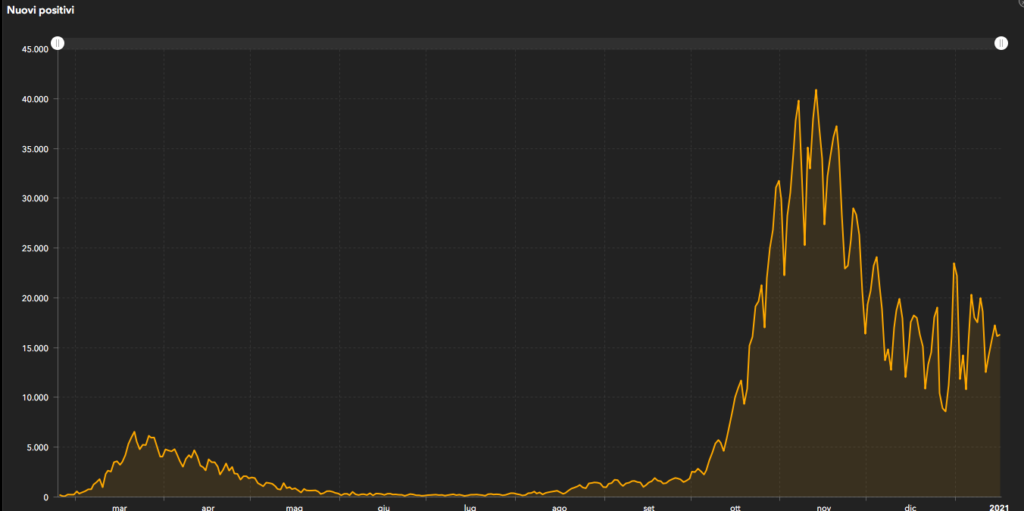Click the "set" month axis label
Image resolution: width=1024 pixels, height=511 pixels.
click(647, 507)
